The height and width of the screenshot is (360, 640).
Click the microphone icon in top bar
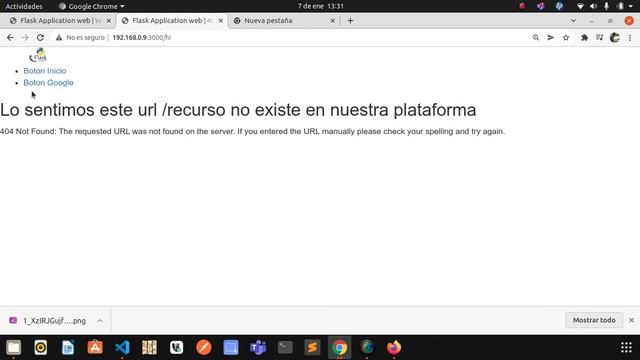point(607,6)
